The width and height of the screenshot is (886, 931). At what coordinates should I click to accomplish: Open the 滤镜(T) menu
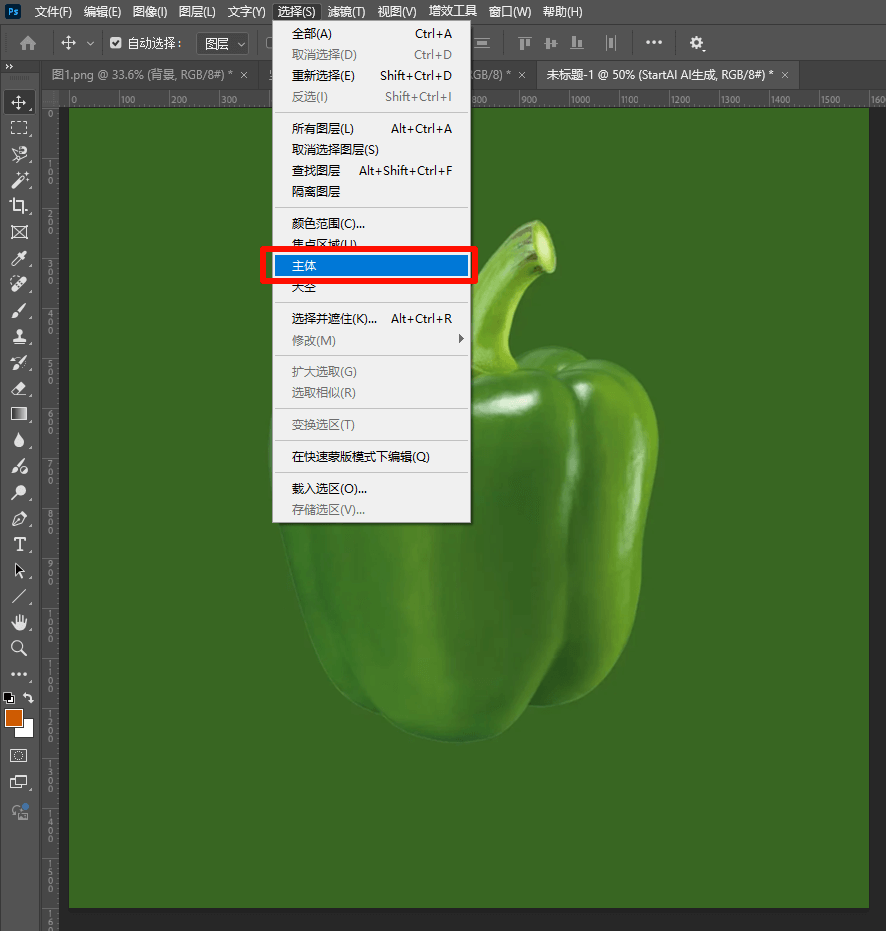346,12
